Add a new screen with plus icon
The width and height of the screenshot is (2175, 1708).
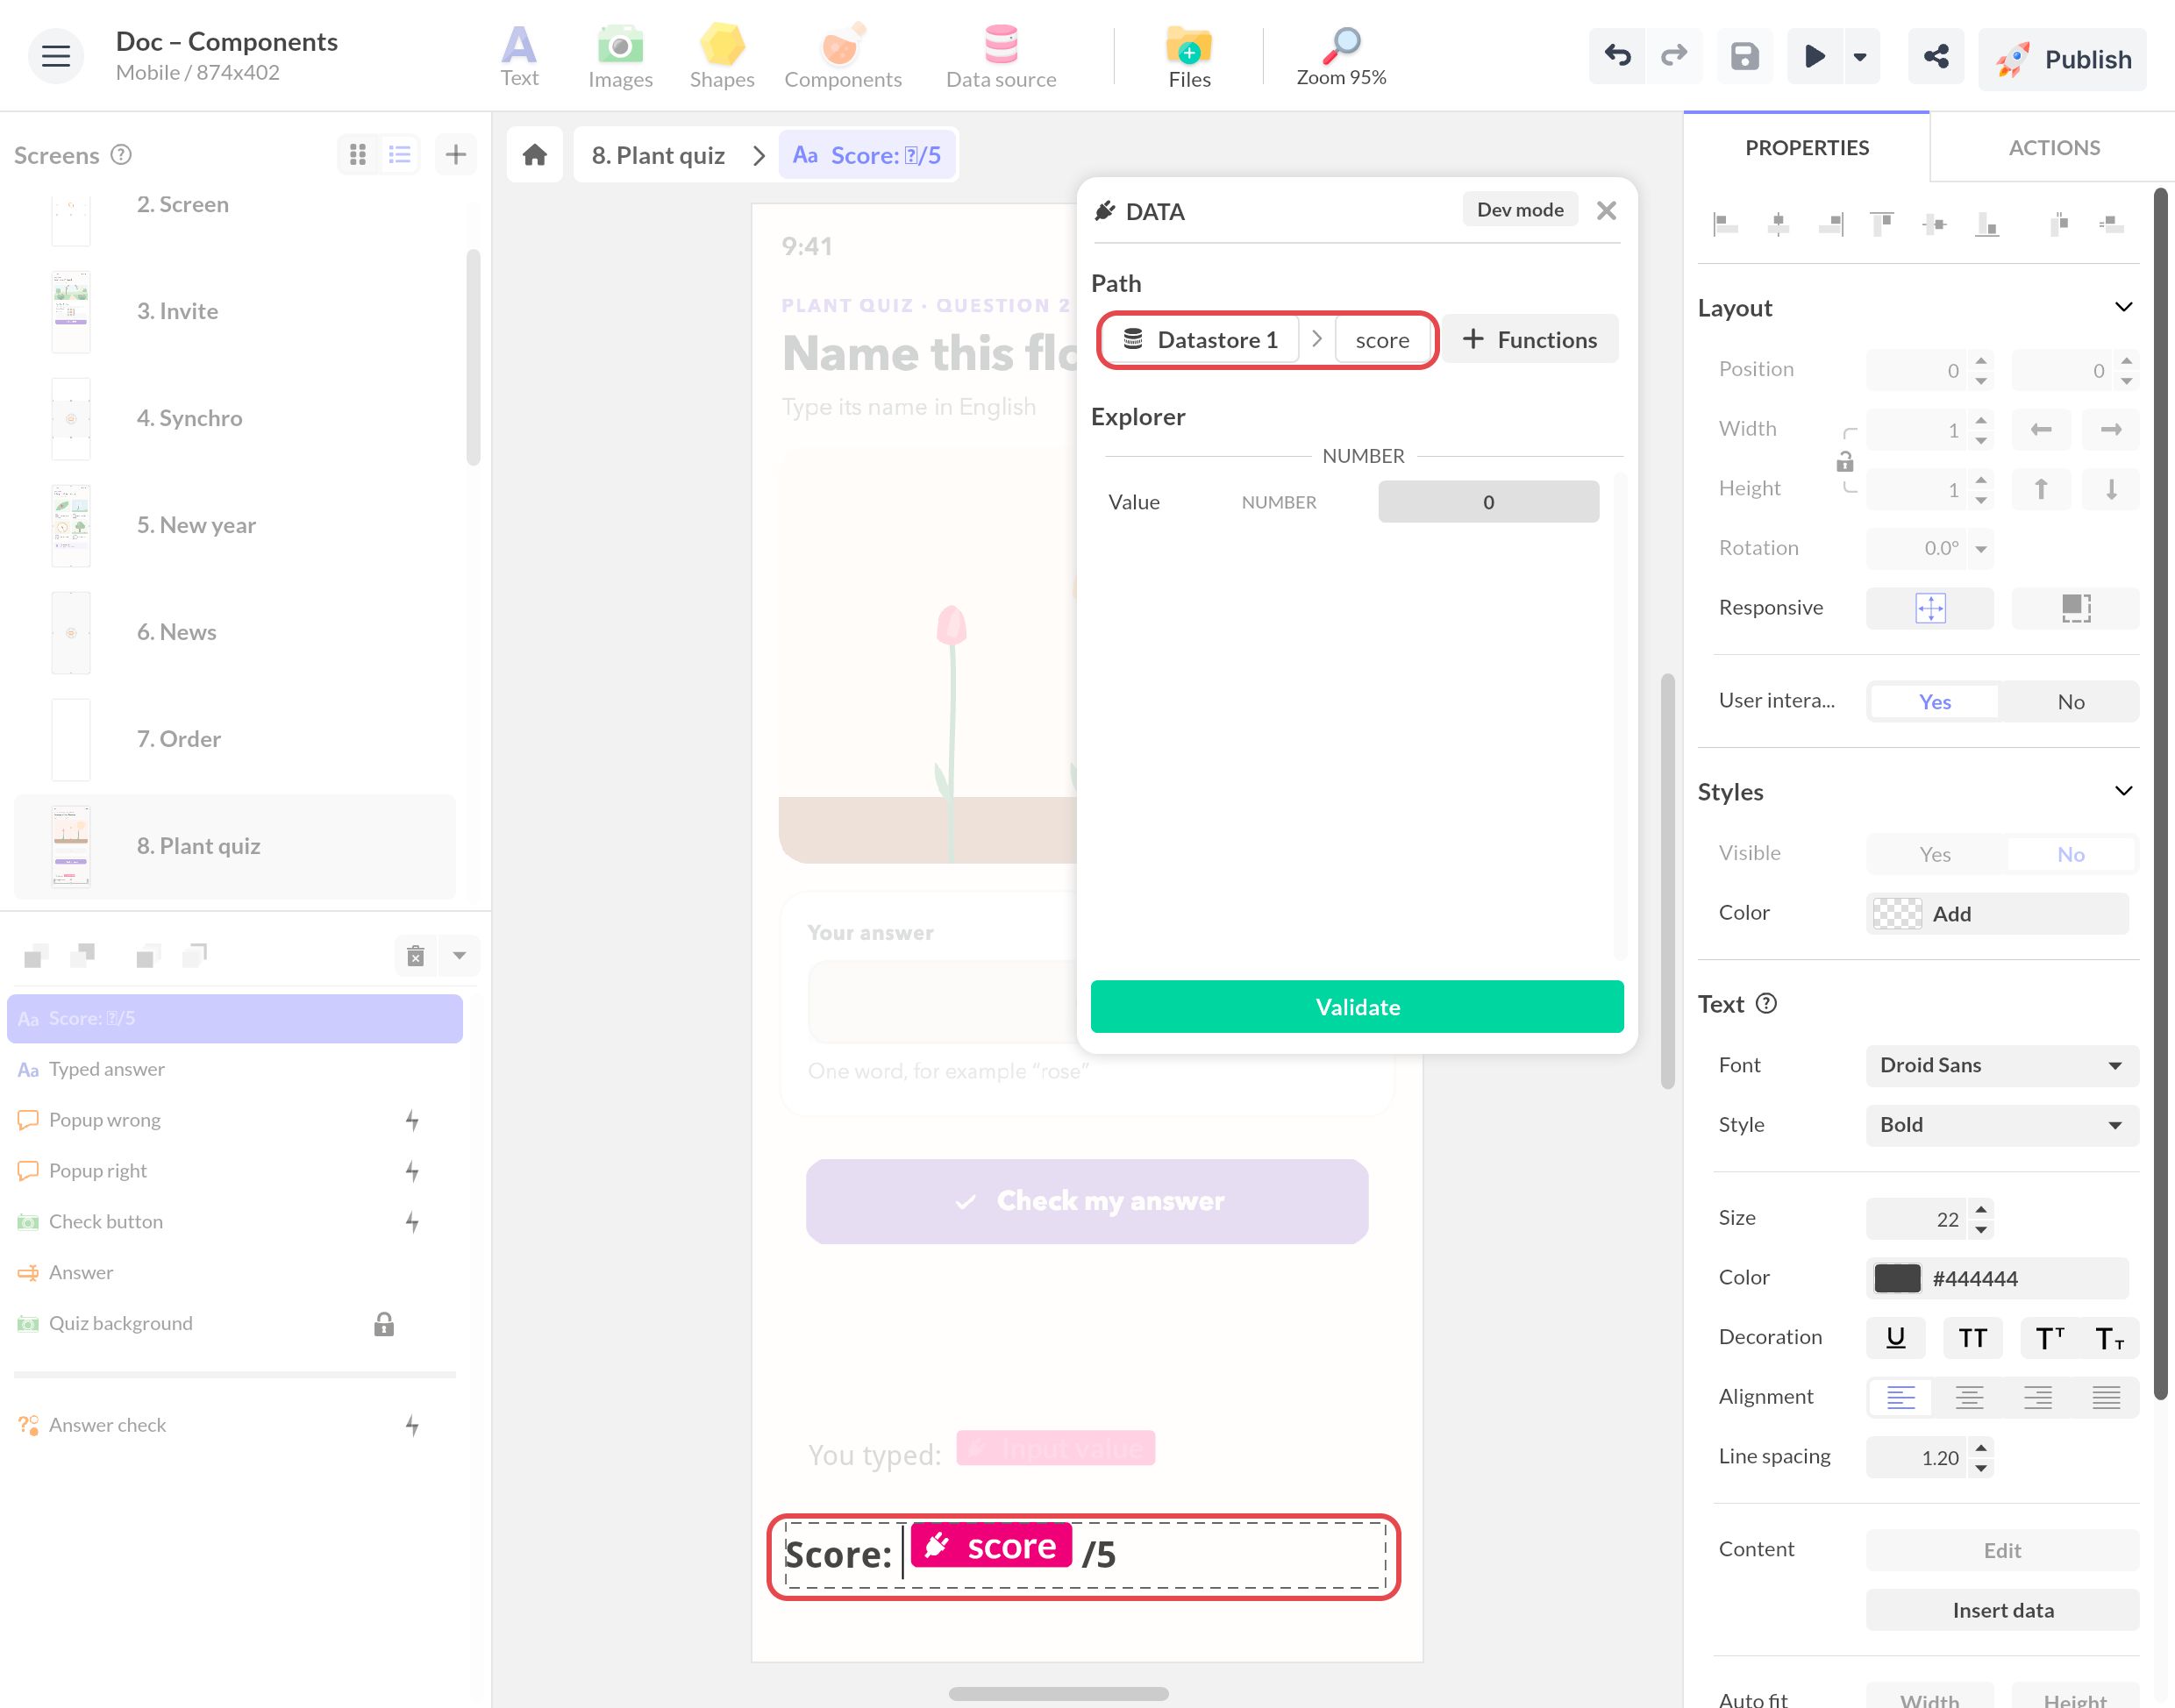(456, 155)
